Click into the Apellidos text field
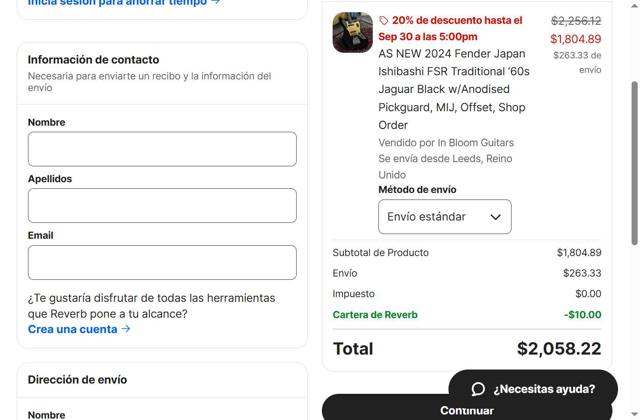 (x=162, y=205)
